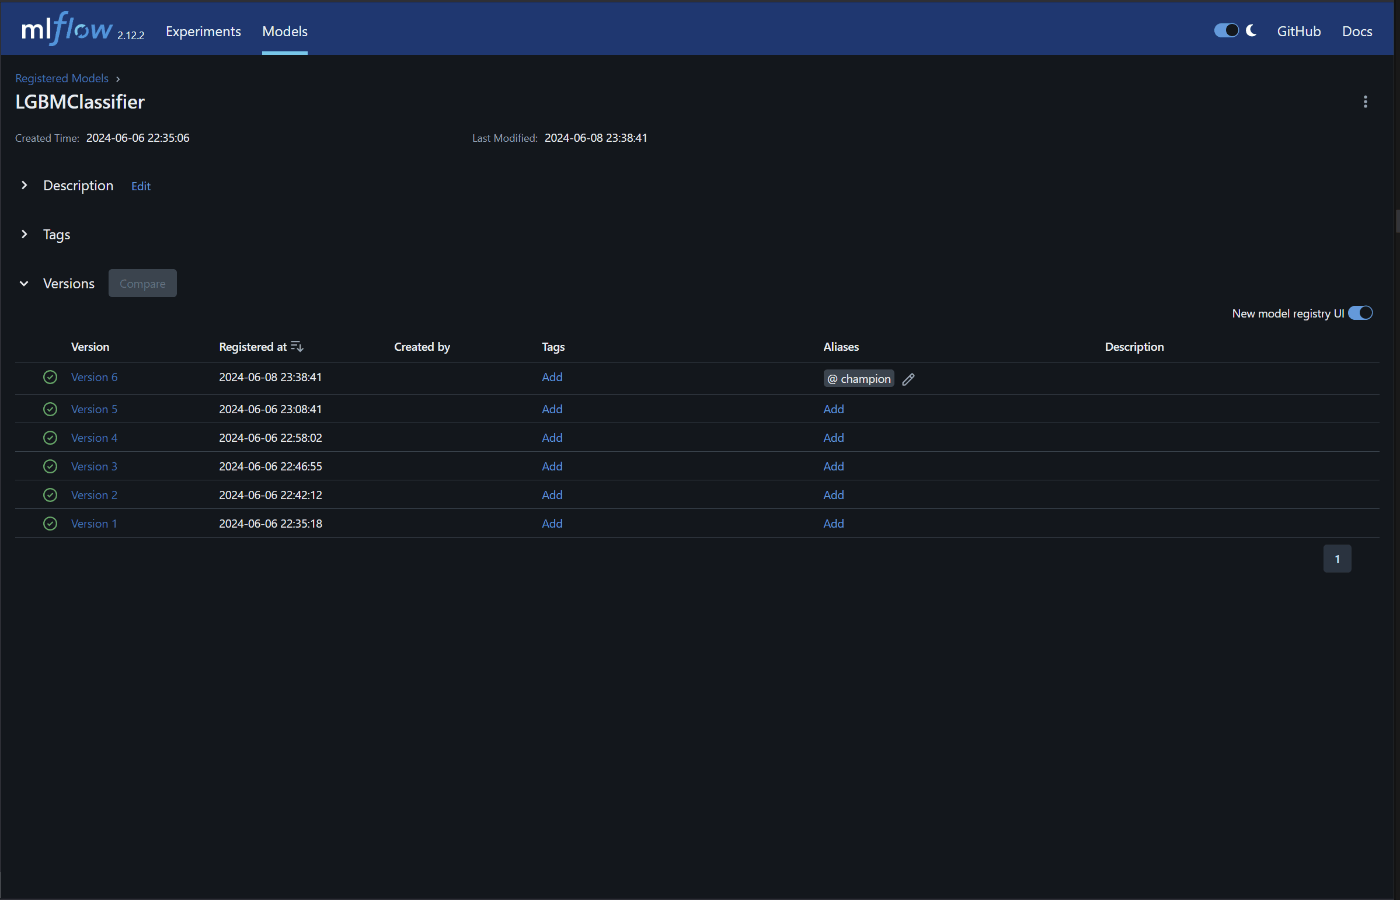The image size is (1400, 900).
Task: Collapse the Versions section chevron
Action: pyautogui.click(x=24, y=283)
